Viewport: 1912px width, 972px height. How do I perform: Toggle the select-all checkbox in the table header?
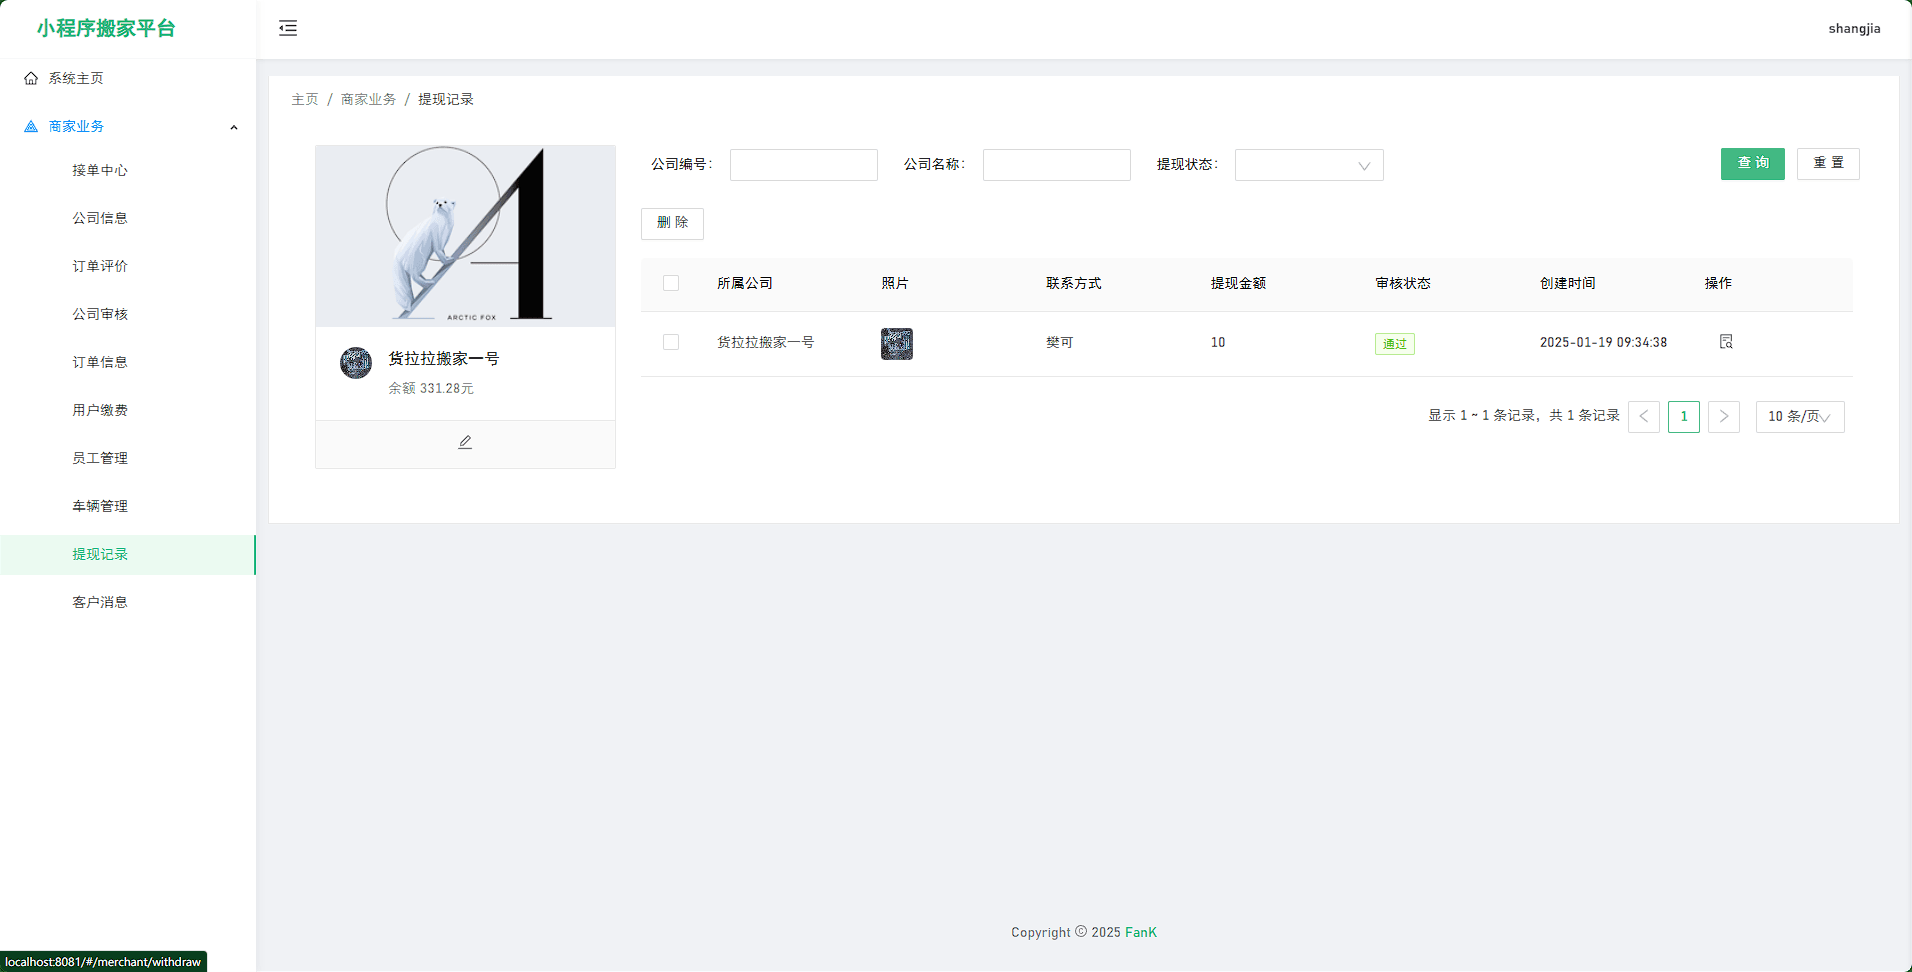point(671,283)
